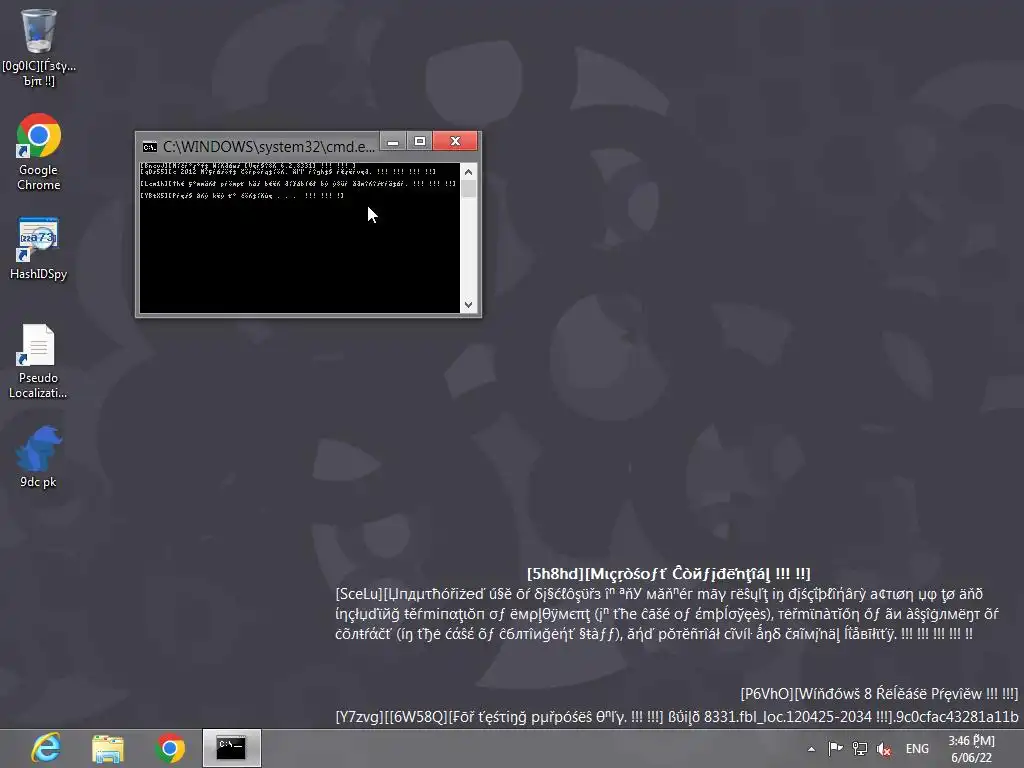Open the muted volume tray icon
1024x768 pixels.
(x=884, y=749)
